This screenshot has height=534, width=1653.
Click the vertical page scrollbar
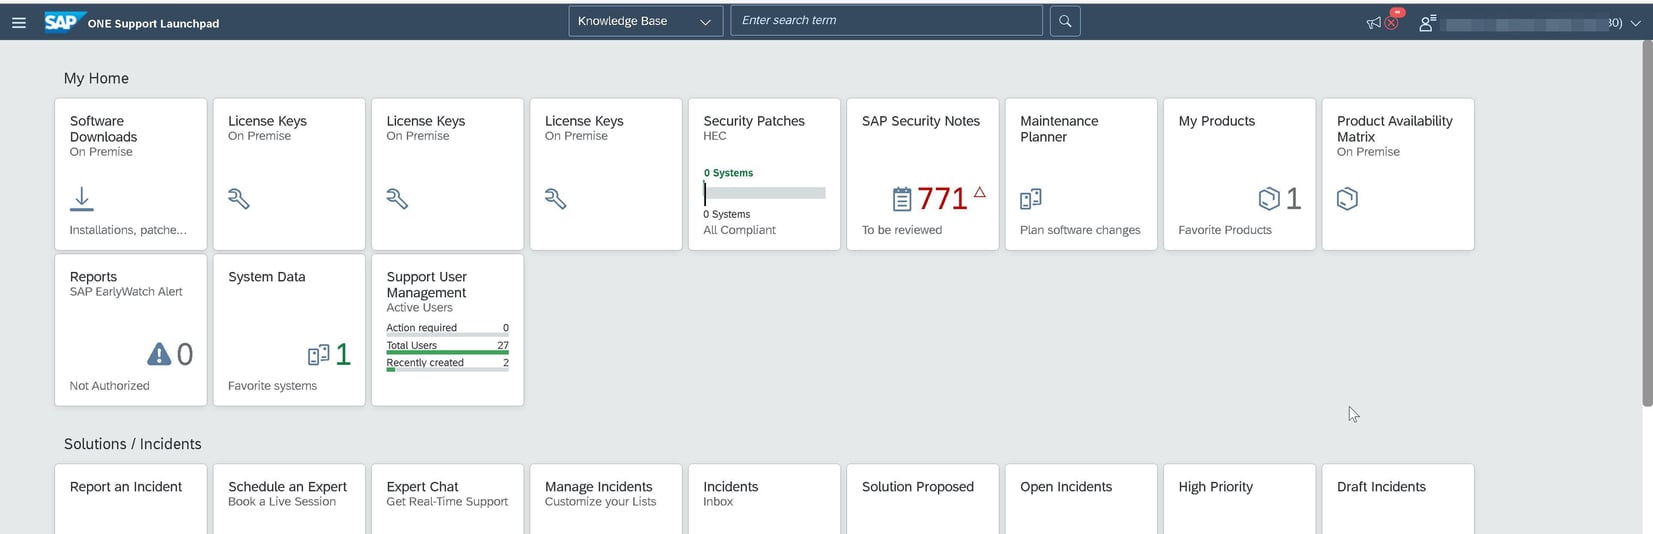pyautogui.click(x=1647, y=224)
